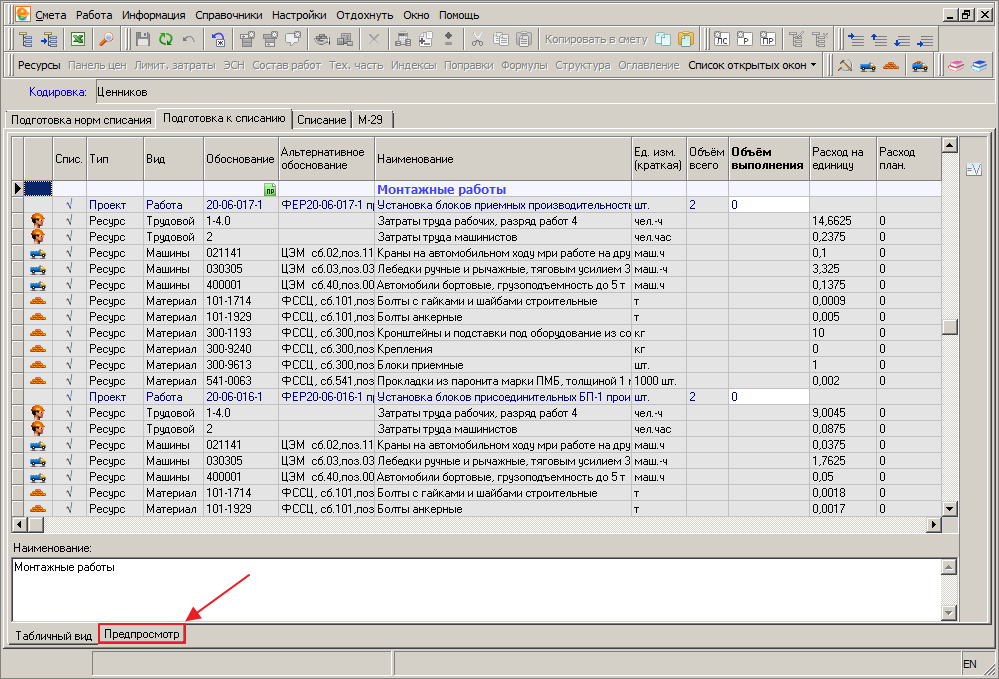This screenshot has height=679, width=999.
Task: Click the Объём выполнения cell for 20-06-017-1
Action: coord(767,205)
